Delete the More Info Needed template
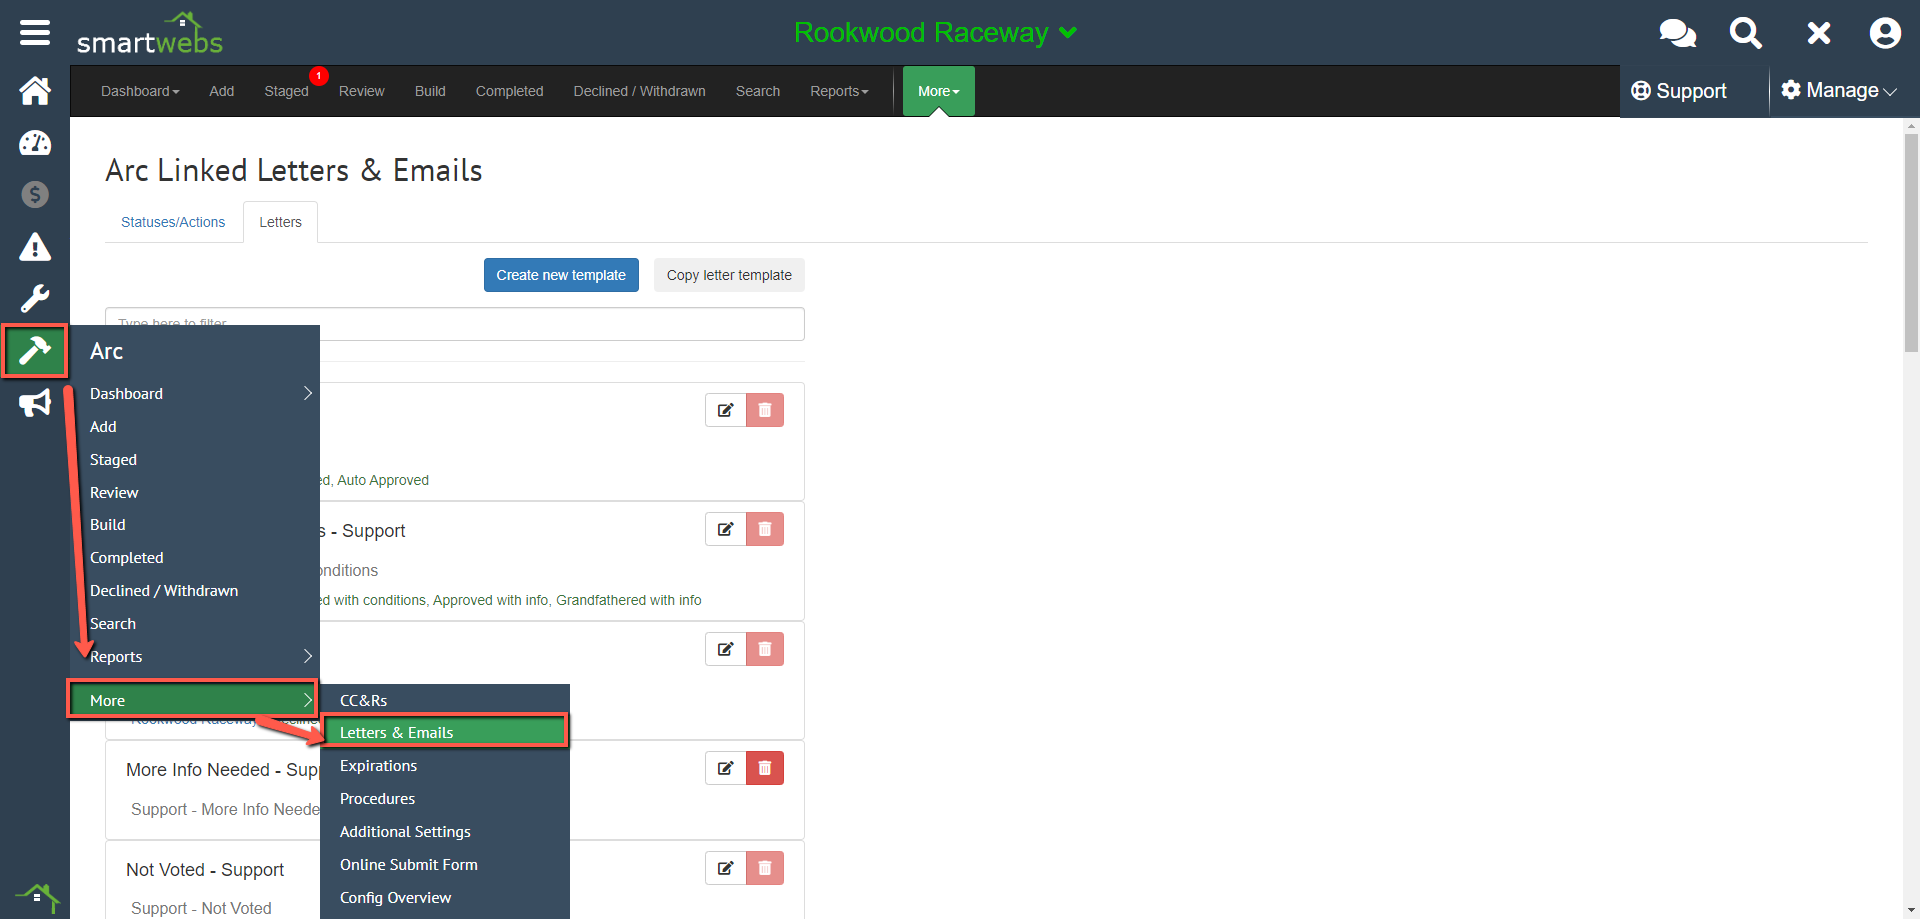 pyautogui.click(x=765, y=768)
